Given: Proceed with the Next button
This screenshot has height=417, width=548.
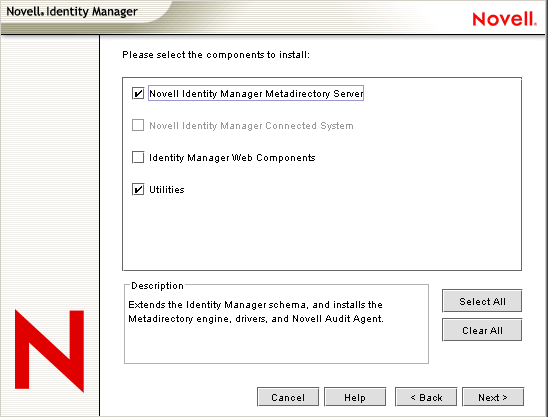Looking at the screenshot, I should pos(493,397).
